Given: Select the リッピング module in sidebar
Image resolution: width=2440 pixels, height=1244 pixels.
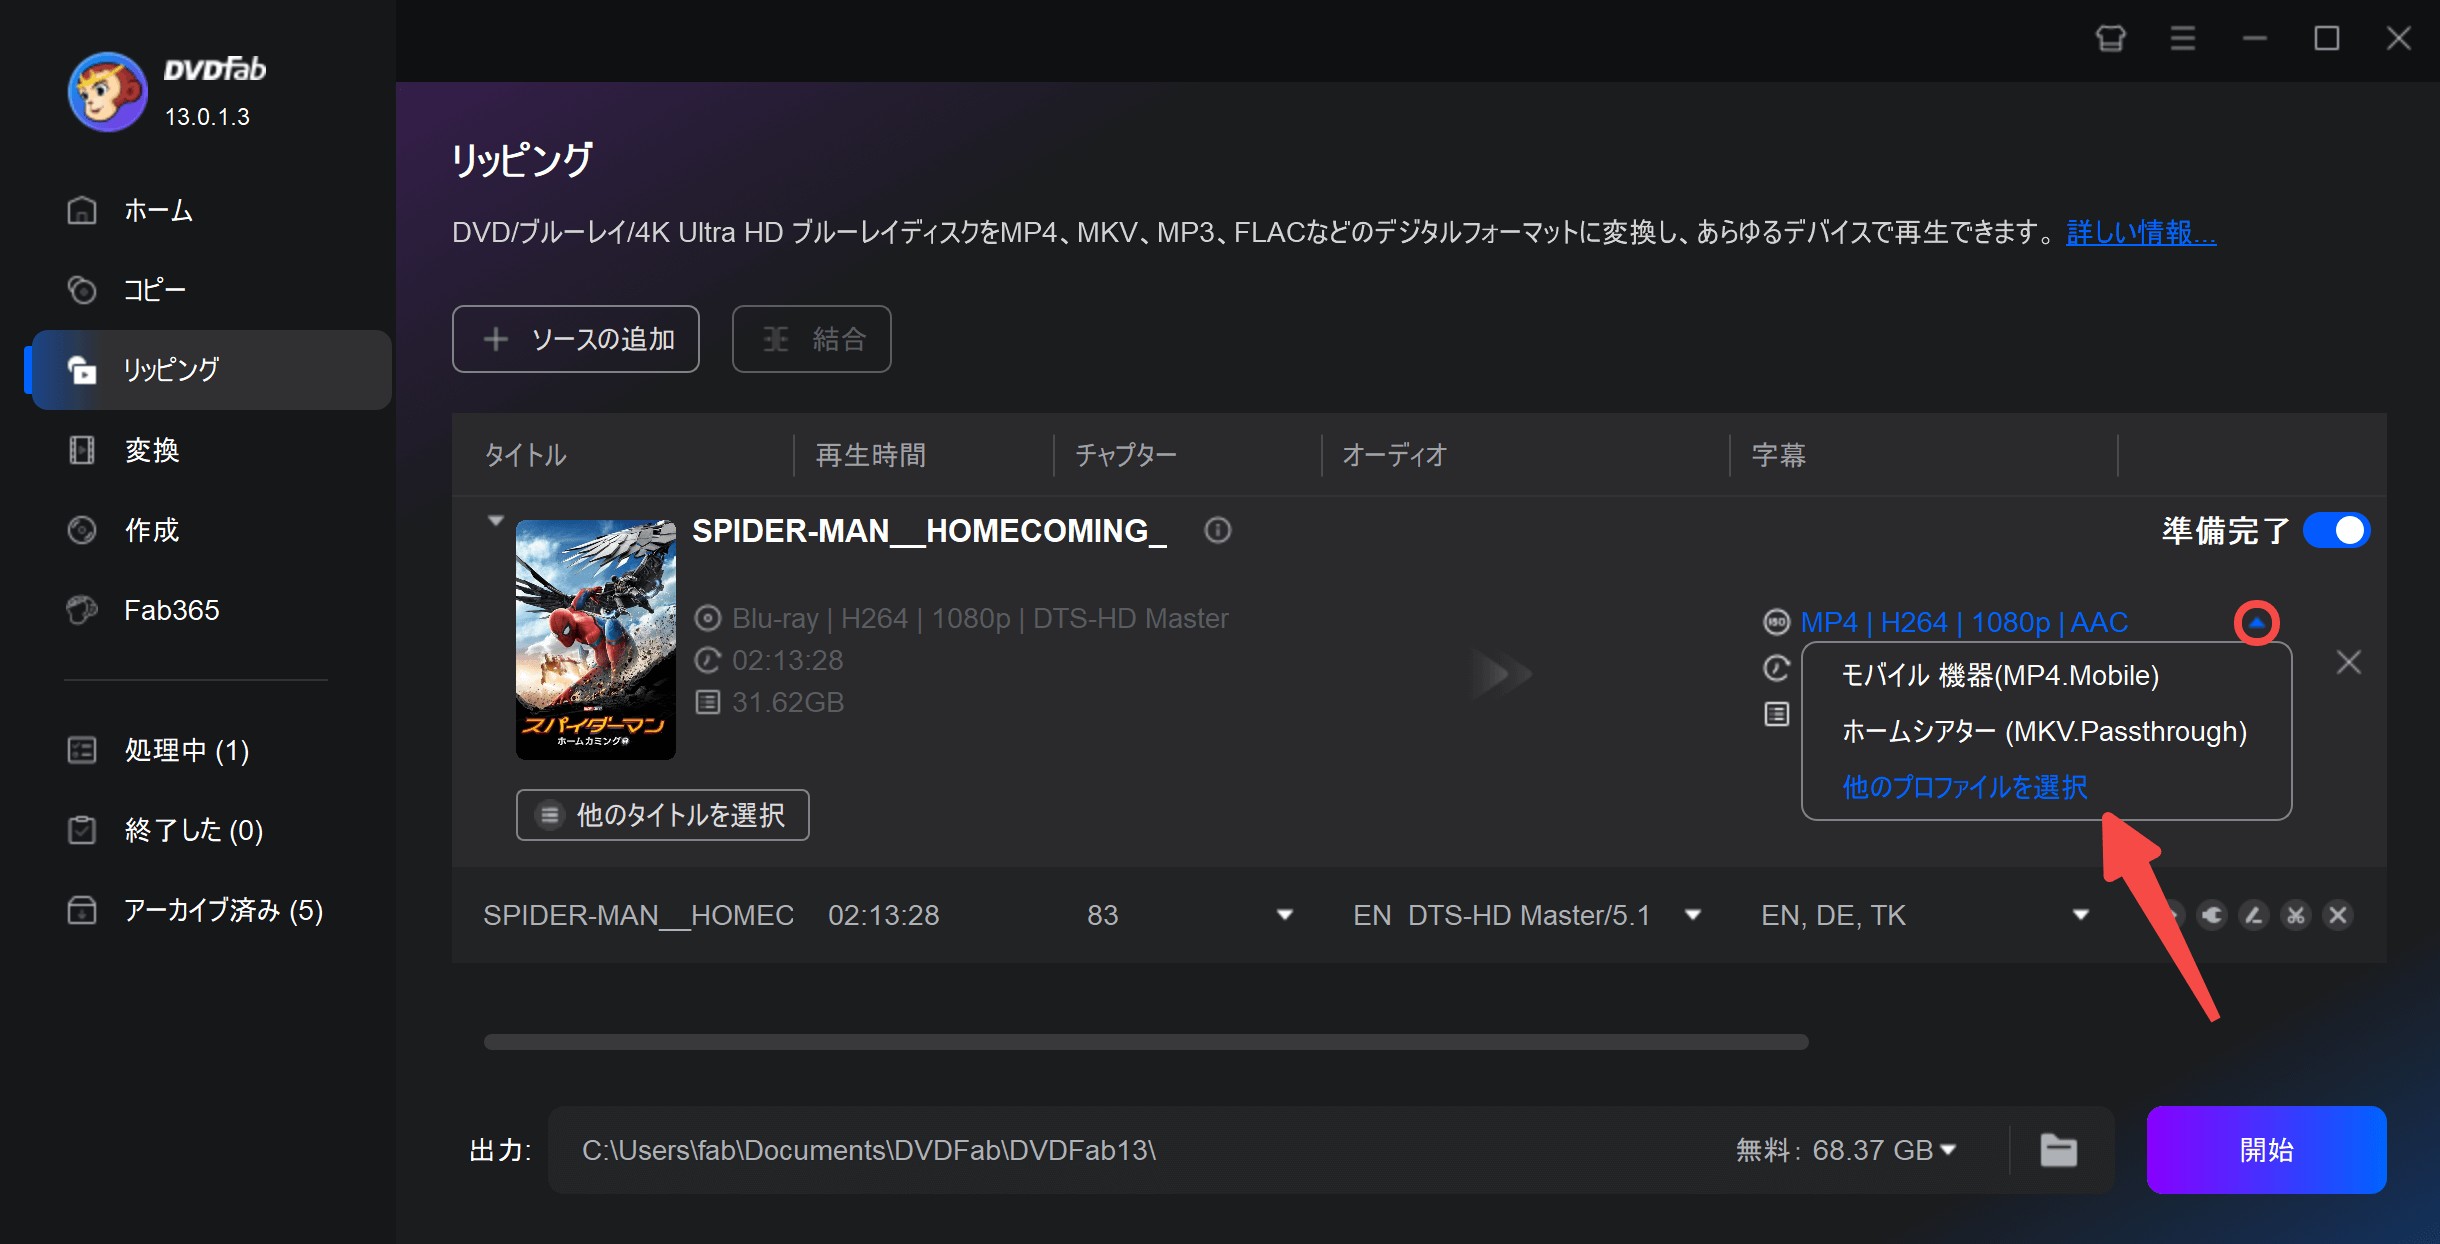Looking at the screenshot, I should point(211,370).
